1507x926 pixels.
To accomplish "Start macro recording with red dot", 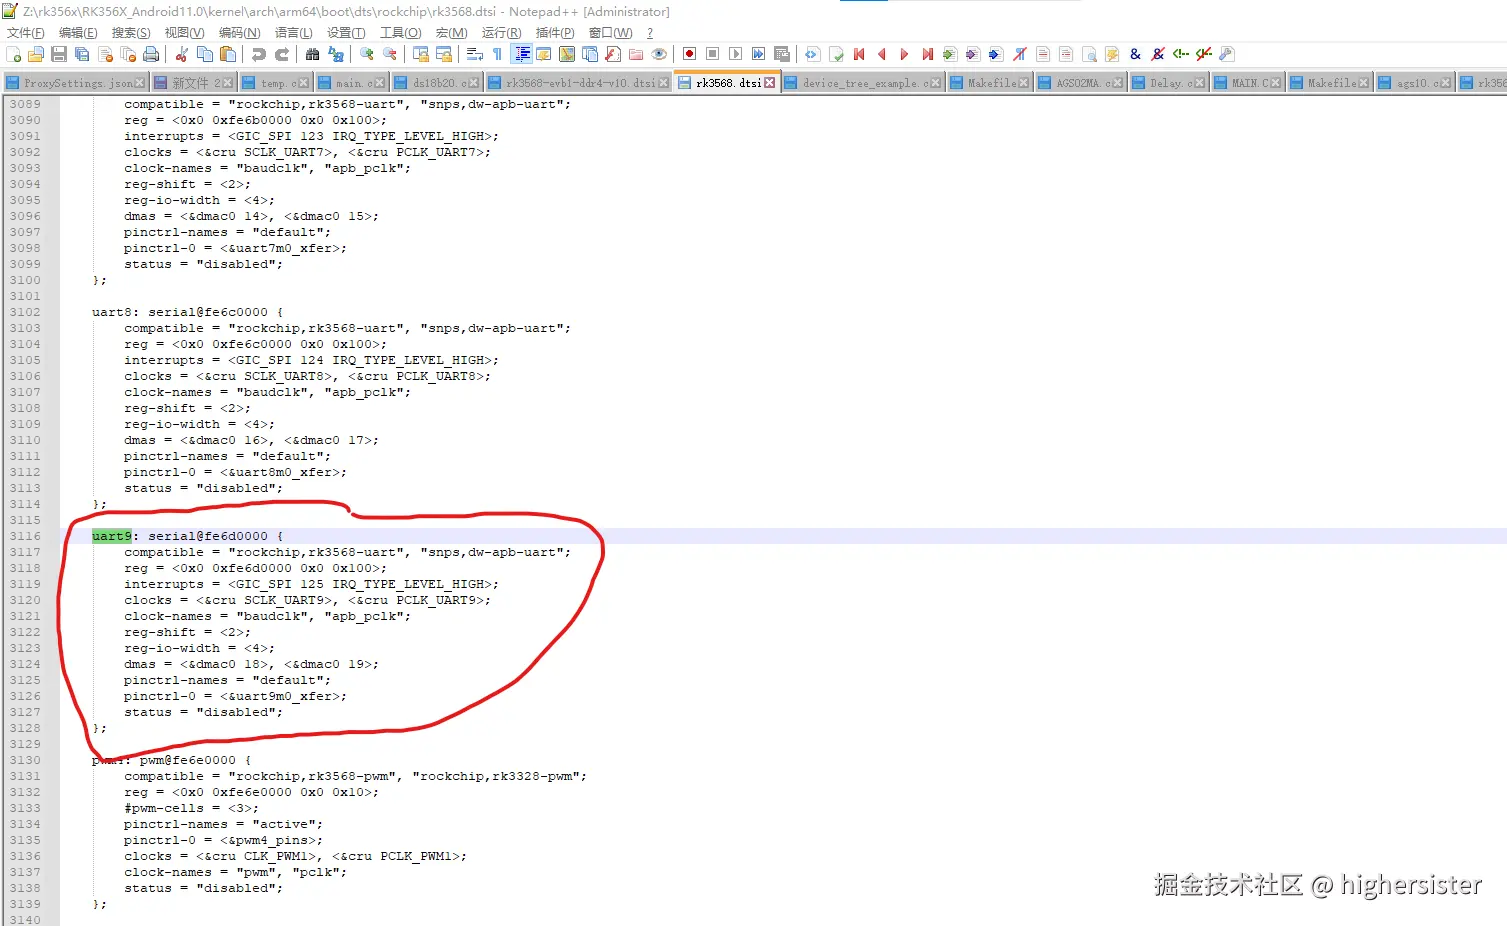I will pos(690,54).
